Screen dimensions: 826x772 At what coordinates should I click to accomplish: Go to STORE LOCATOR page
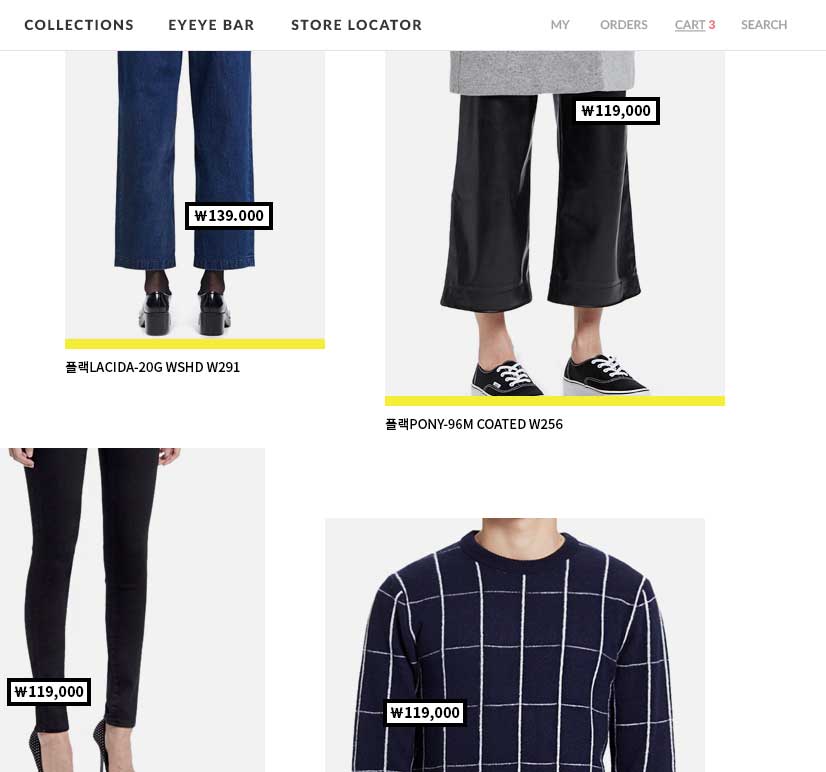357,25
